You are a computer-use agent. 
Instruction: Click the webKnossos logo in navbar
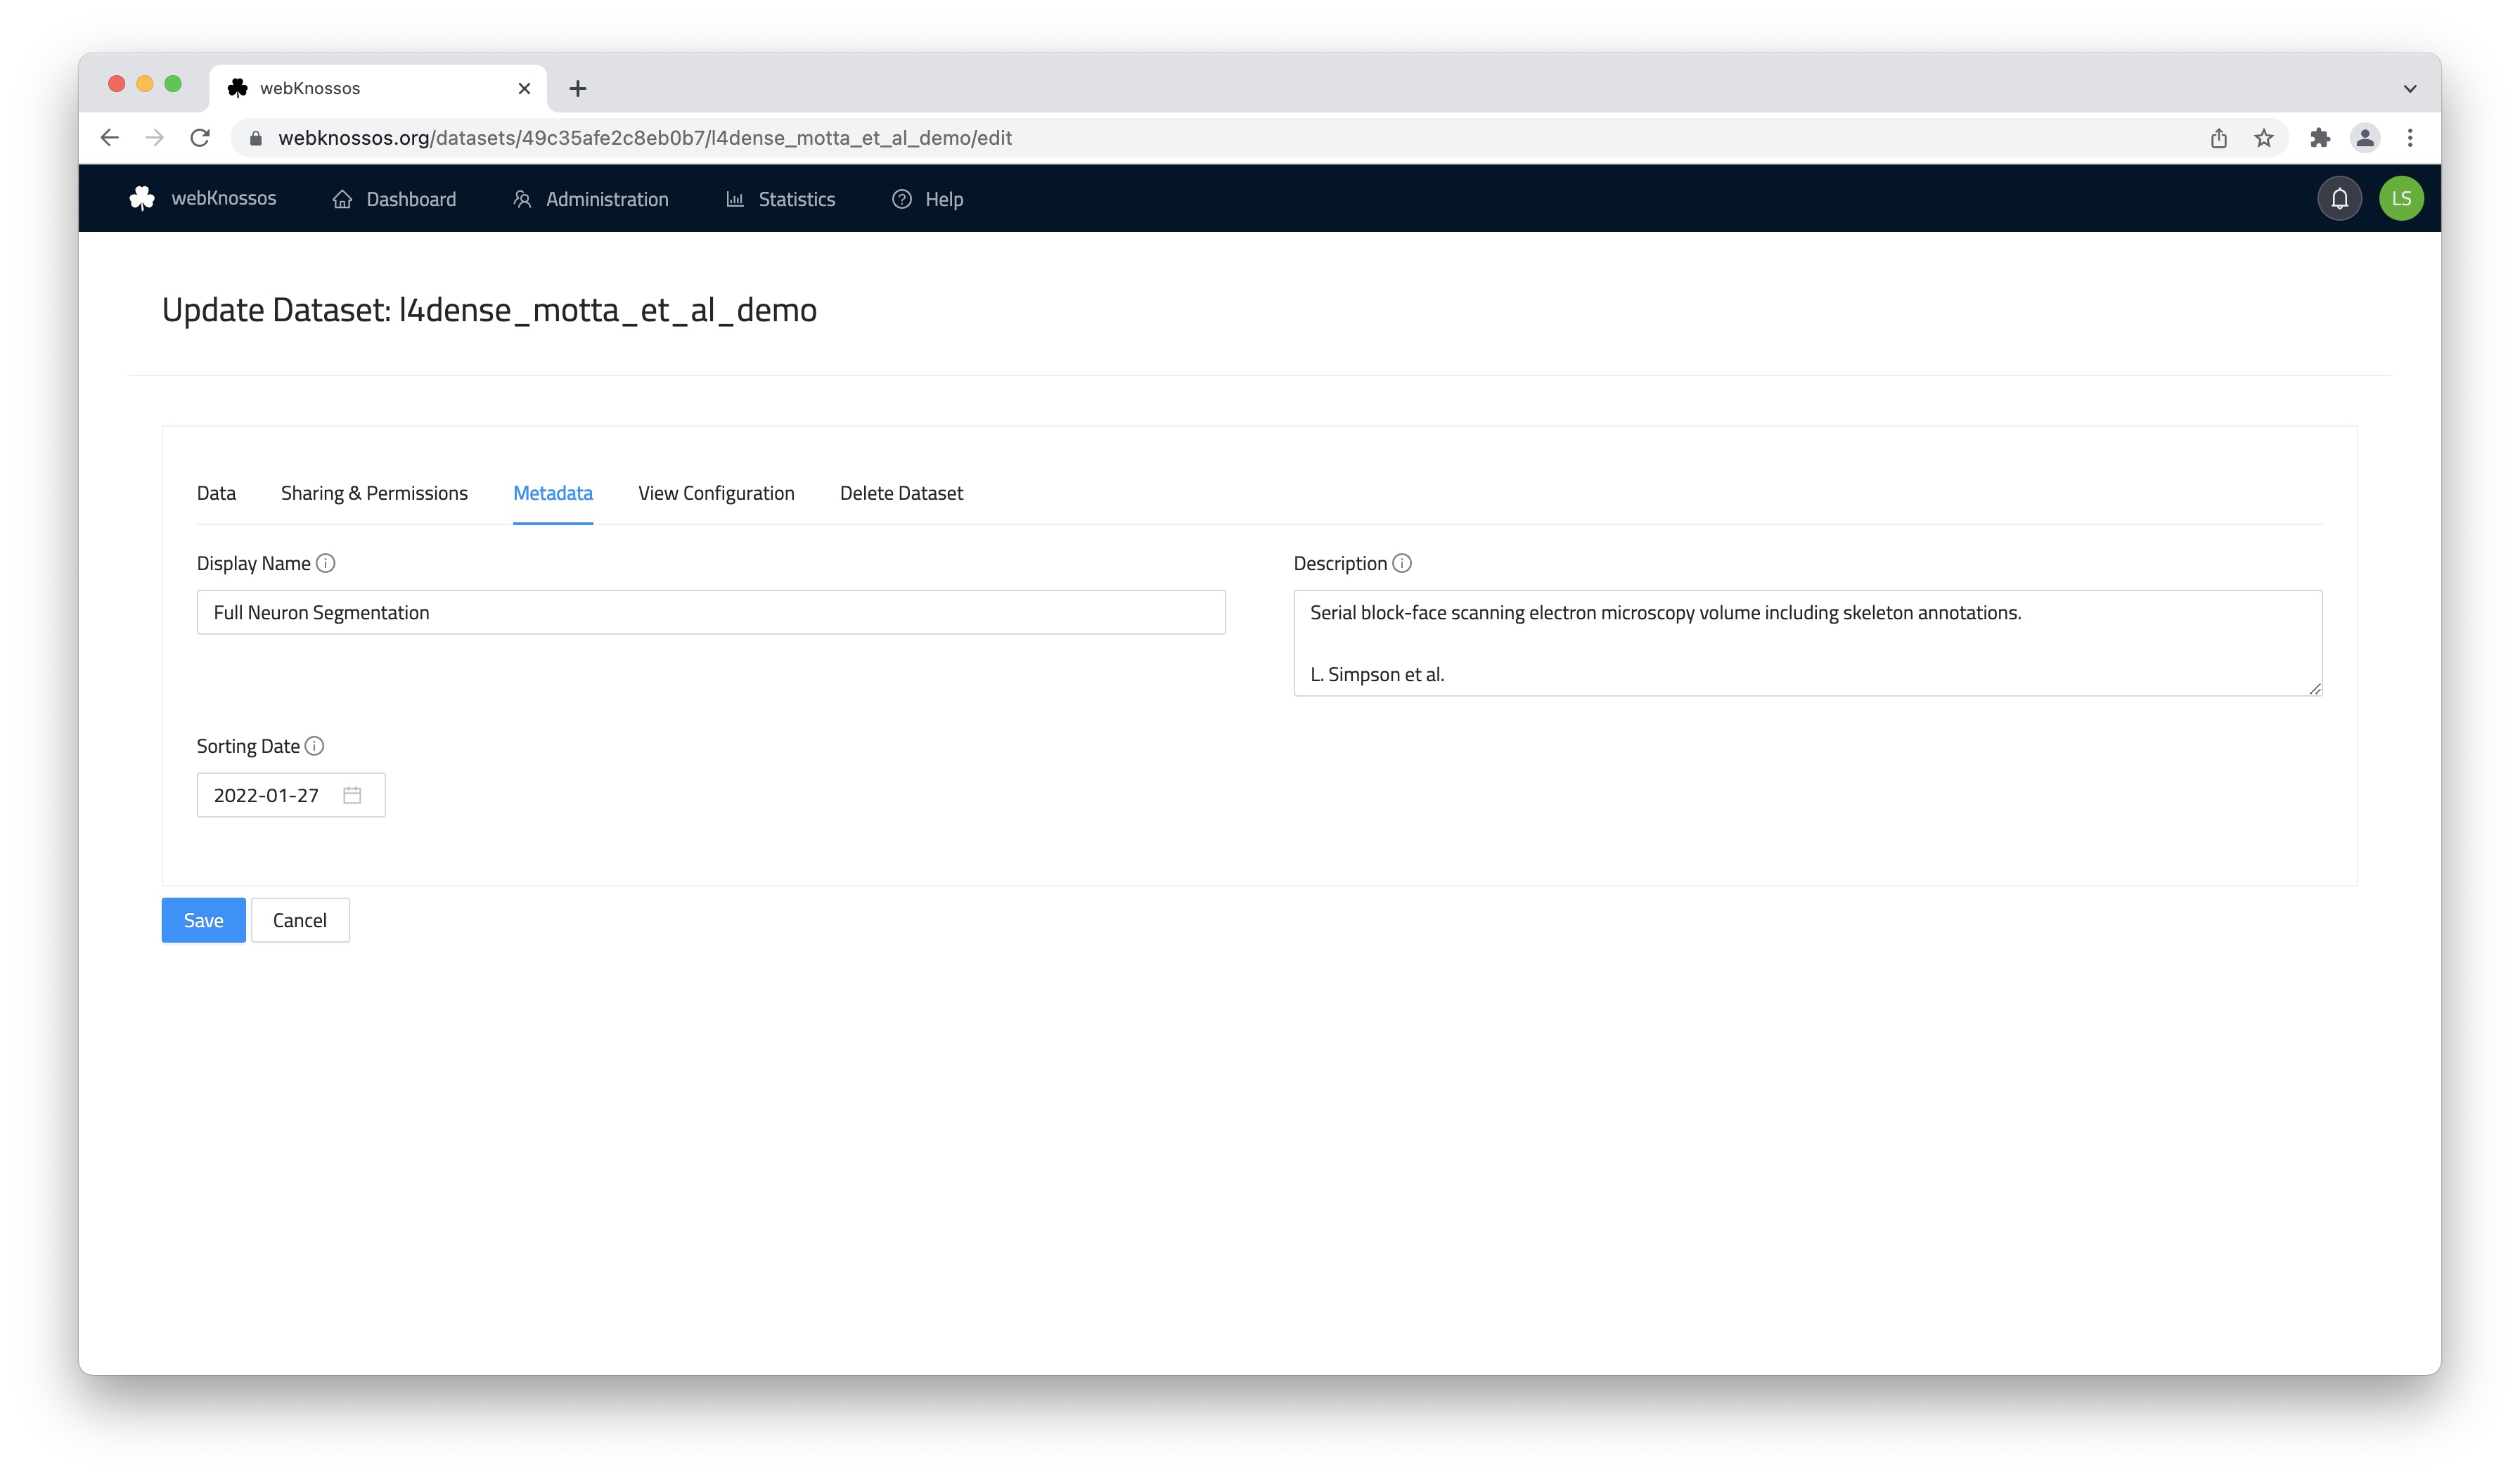[203, 198]
